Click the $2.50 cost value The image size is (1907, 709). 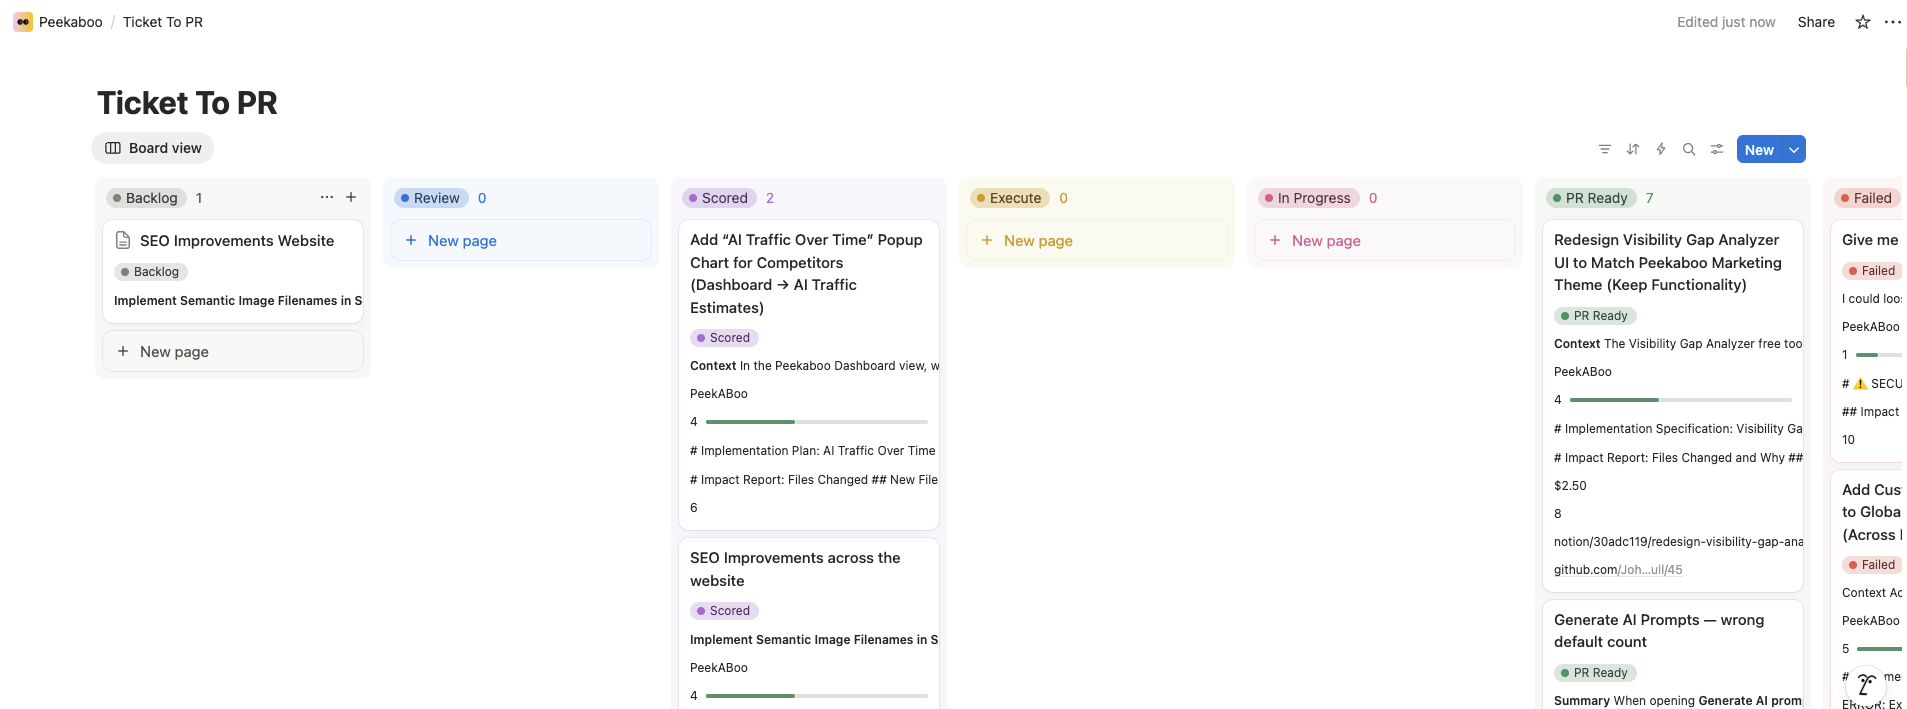point(1570,486)
